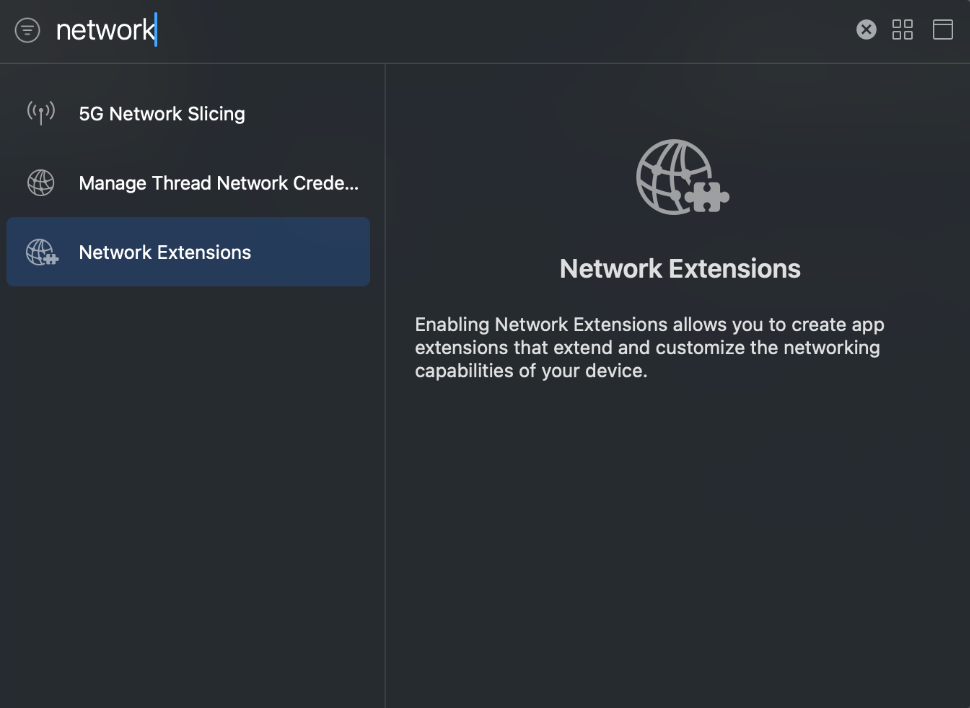The width and height of the screenshot is (970, 708).
Task: Click the 5G antenna signal icon
Action: coord(41,113)
